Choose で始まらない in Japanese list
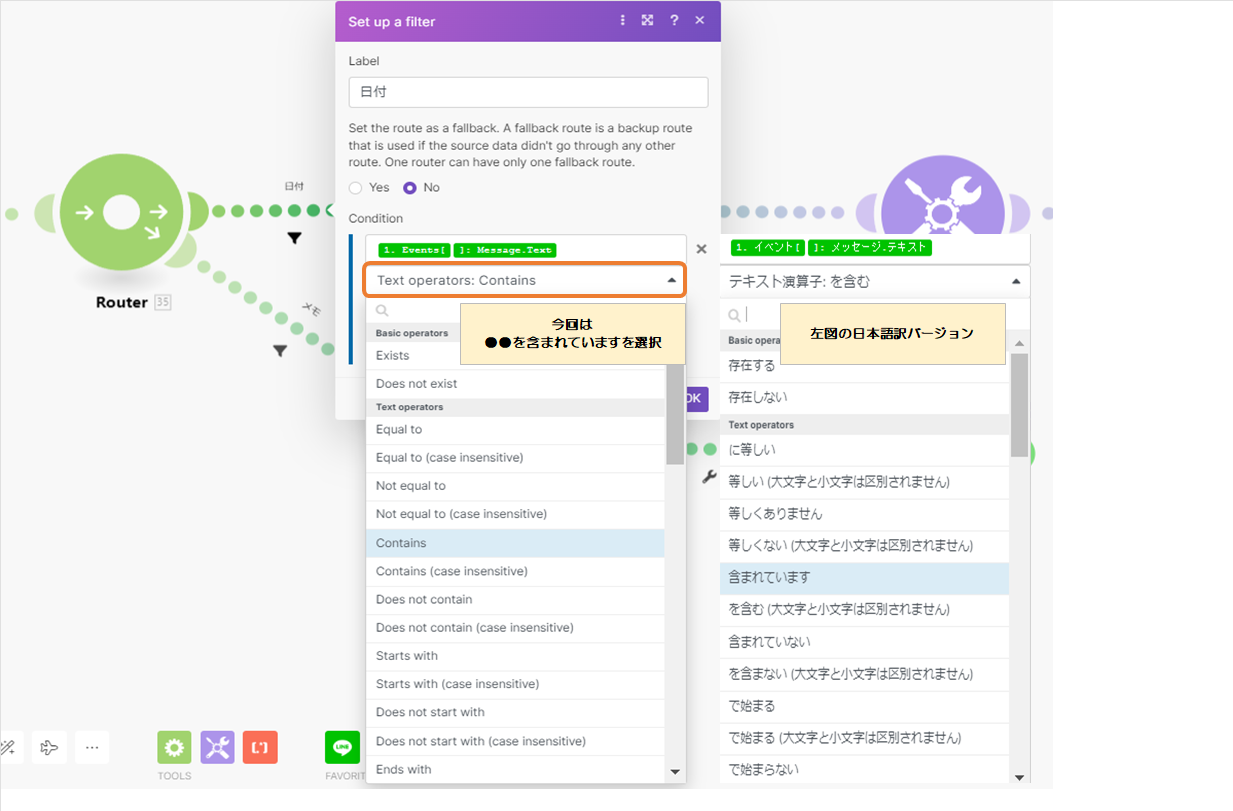1233x811 pixels. click(x=864, y=770)
